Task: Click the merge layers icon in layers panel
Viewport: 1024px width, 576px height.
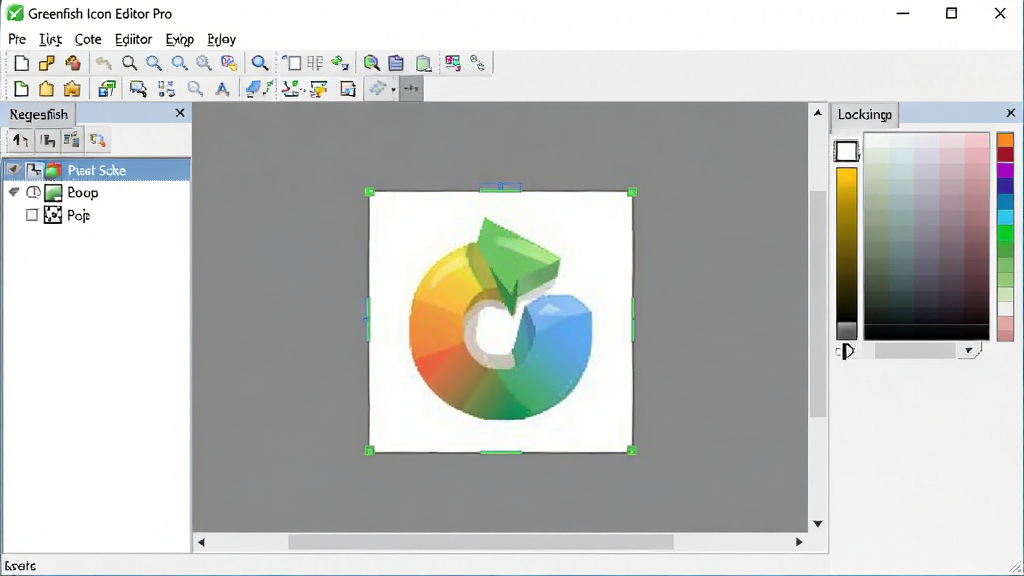Action: [72, 140]
